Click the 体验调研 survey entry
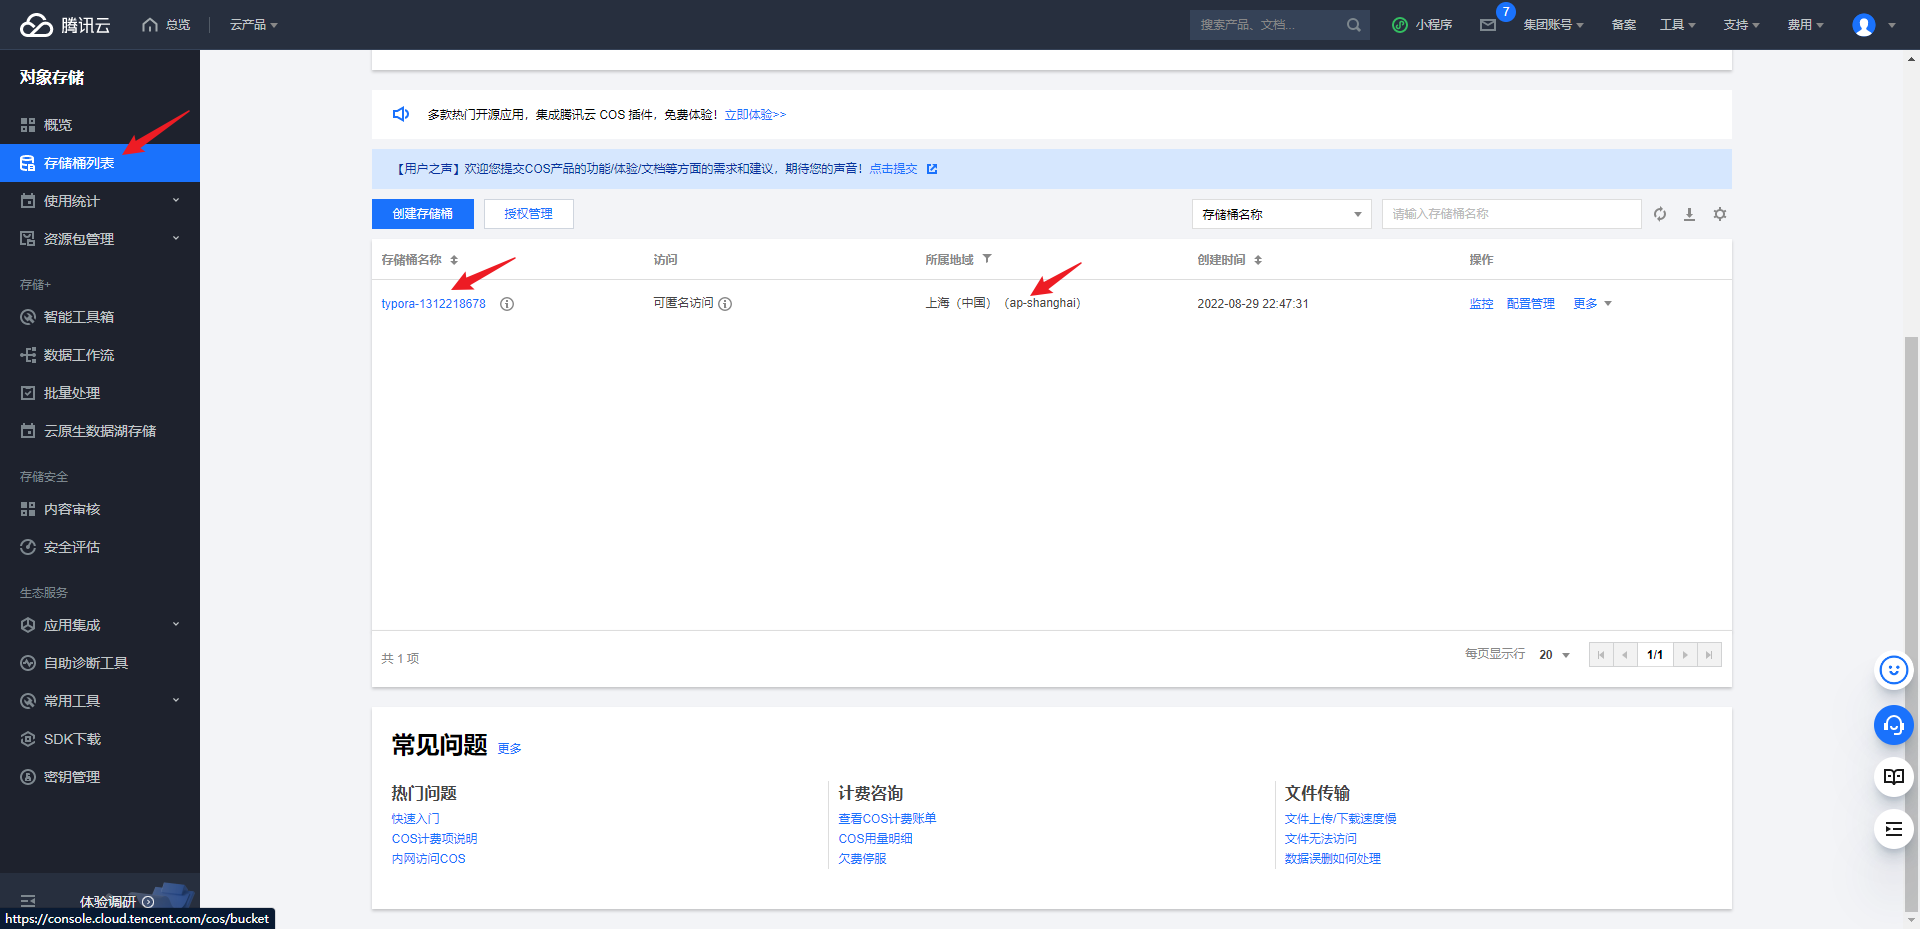The width and height of the screenshot is (1920, 929). [117, 901]
